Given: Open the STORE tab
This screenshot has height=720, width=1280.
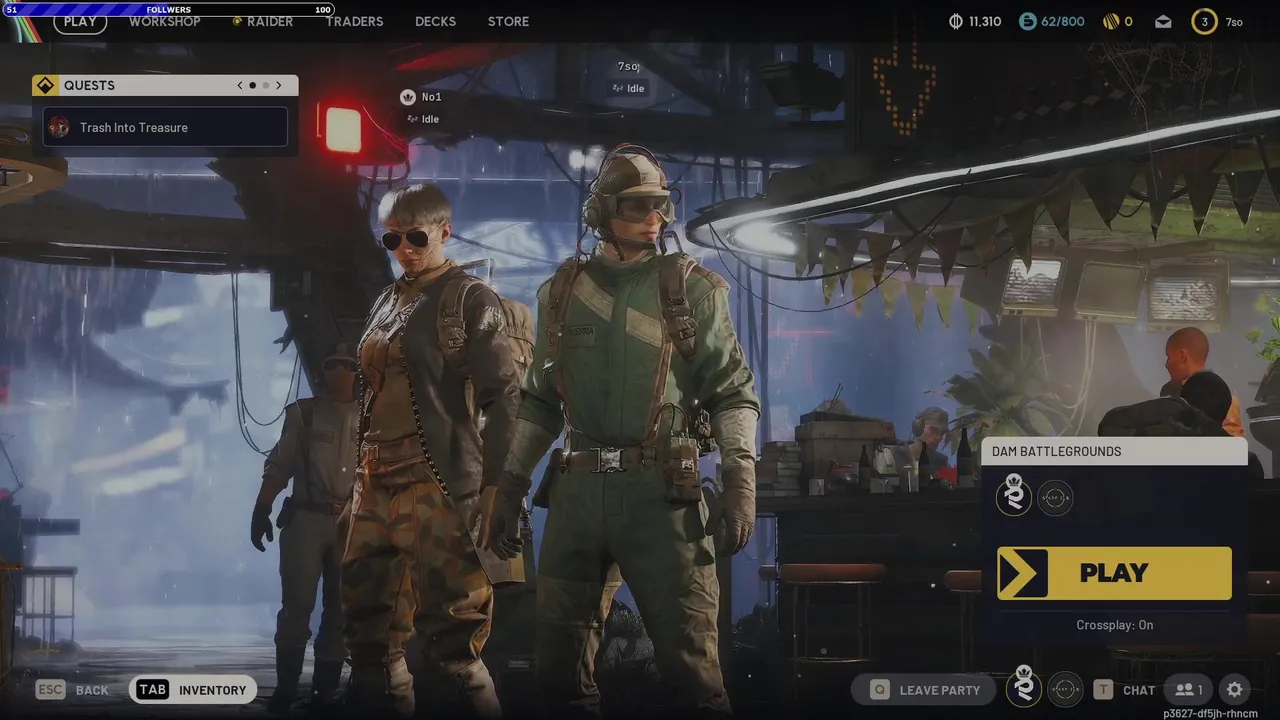Looking at the screenshot, I should point(508,21).
